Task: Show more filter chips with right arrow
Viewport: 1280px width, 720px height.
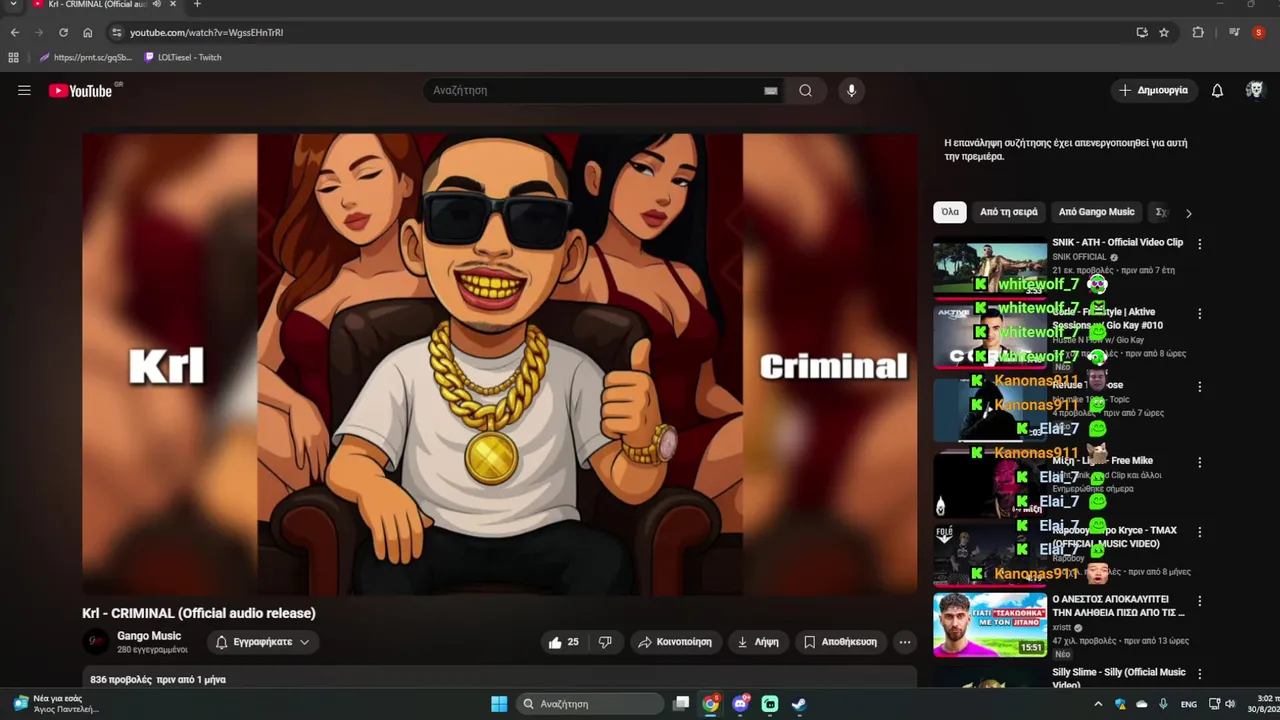Action: pos(1188,213)
